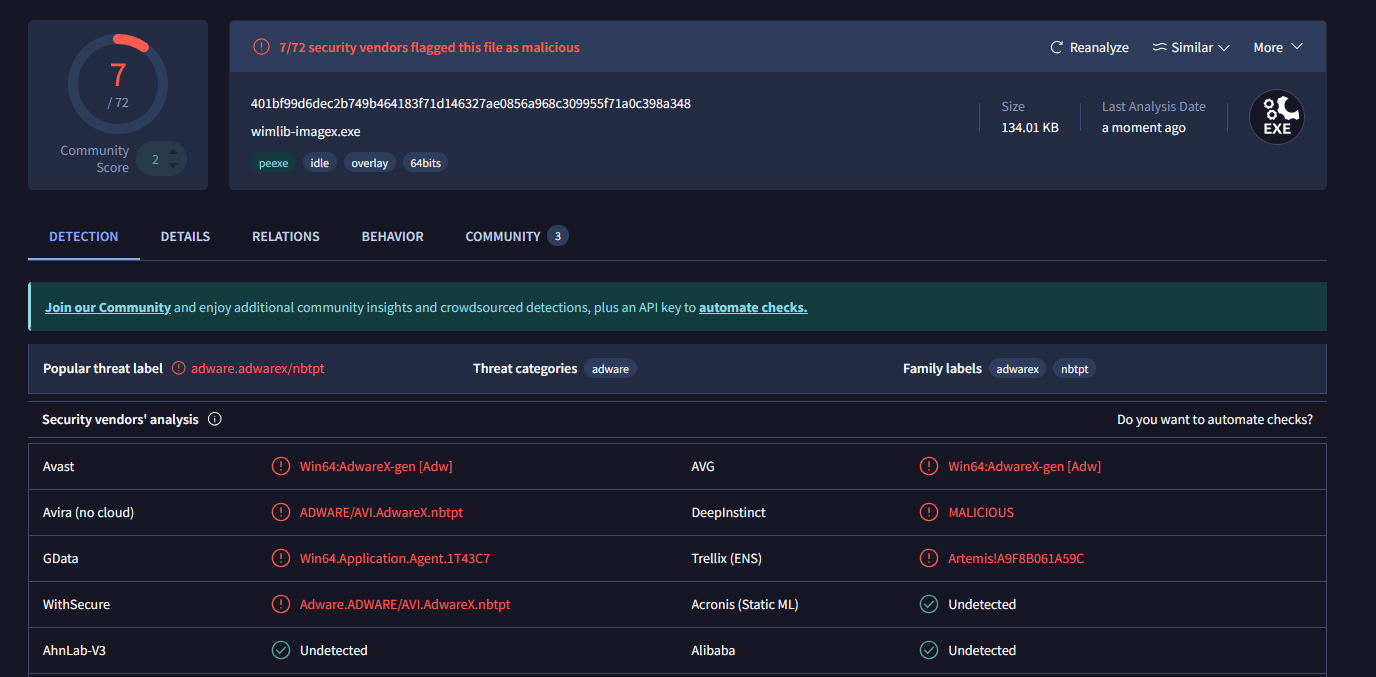
Task: Click the 7/72 detection score gauge
Action: (118, 84)
